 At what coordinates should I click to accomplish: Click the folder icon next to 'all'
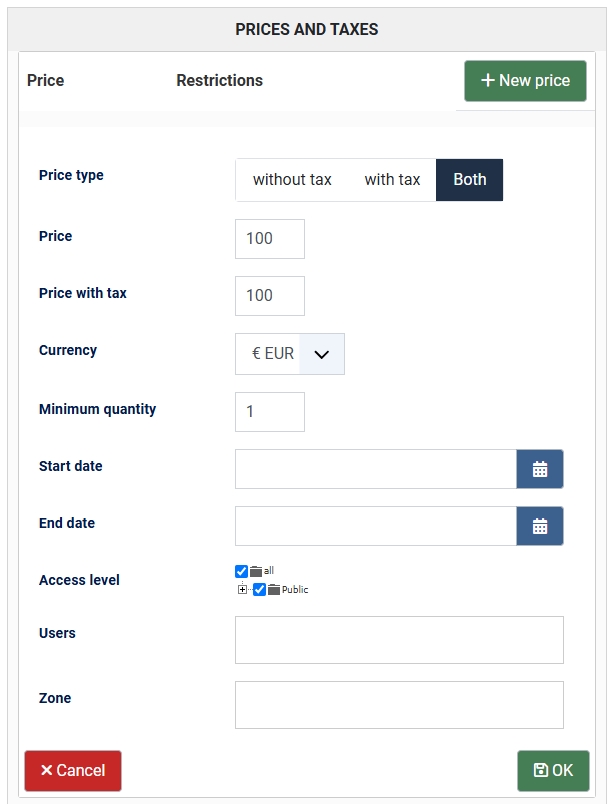pos(256,571)
